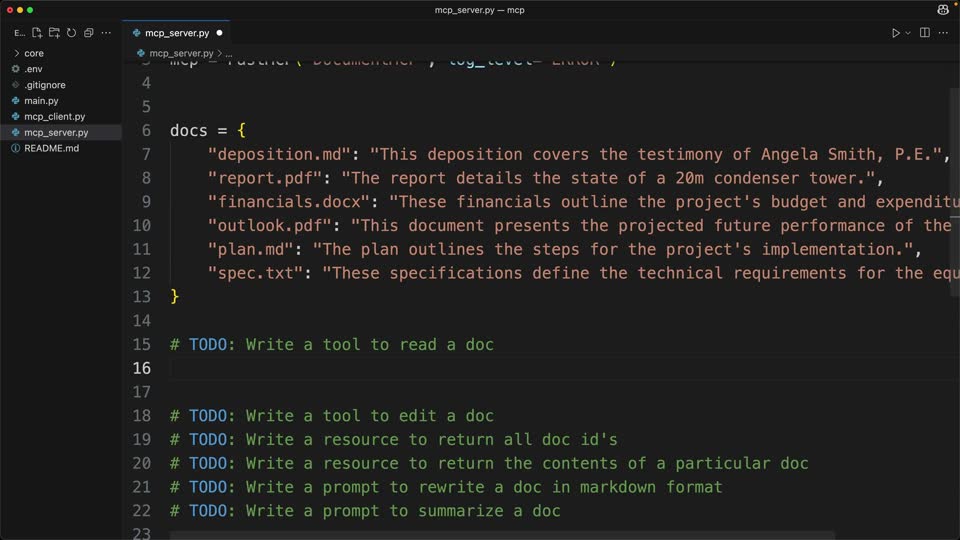Click the window title mcp_server.py — mcp

(x=479, y=10)
